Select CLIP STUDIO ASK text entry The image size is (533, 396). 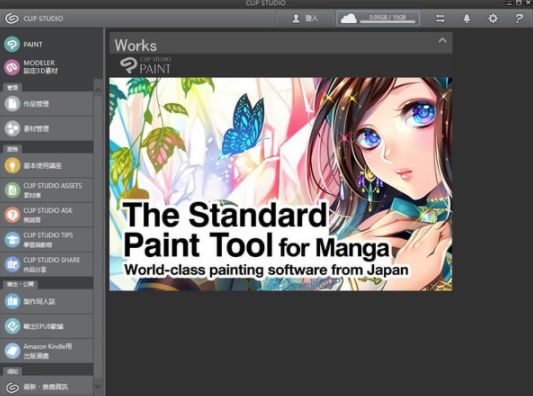click(48, 211)
